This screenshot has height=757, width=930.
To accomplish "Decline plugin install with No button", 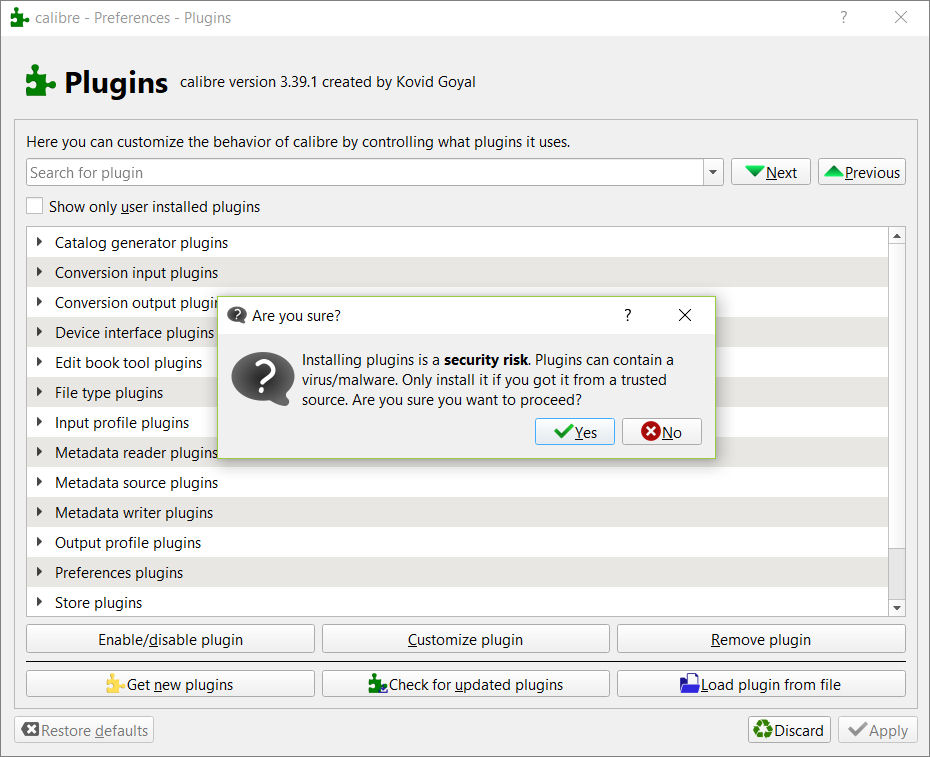I will pos(661,432).
